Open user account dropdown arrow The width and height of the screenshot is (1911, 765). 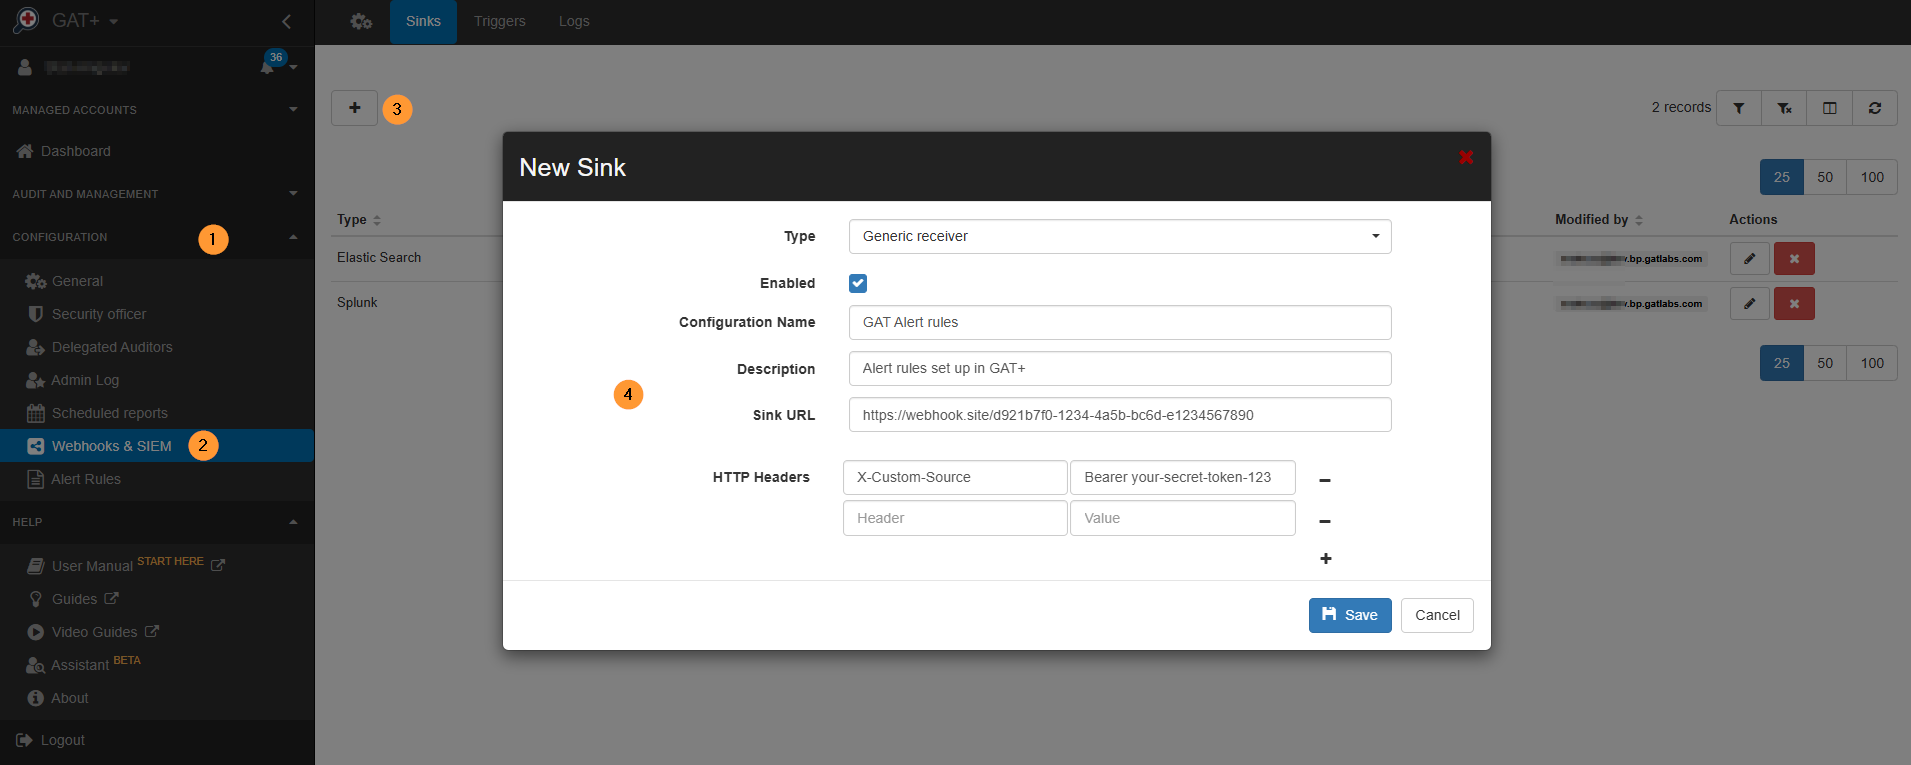click(294, 67)
